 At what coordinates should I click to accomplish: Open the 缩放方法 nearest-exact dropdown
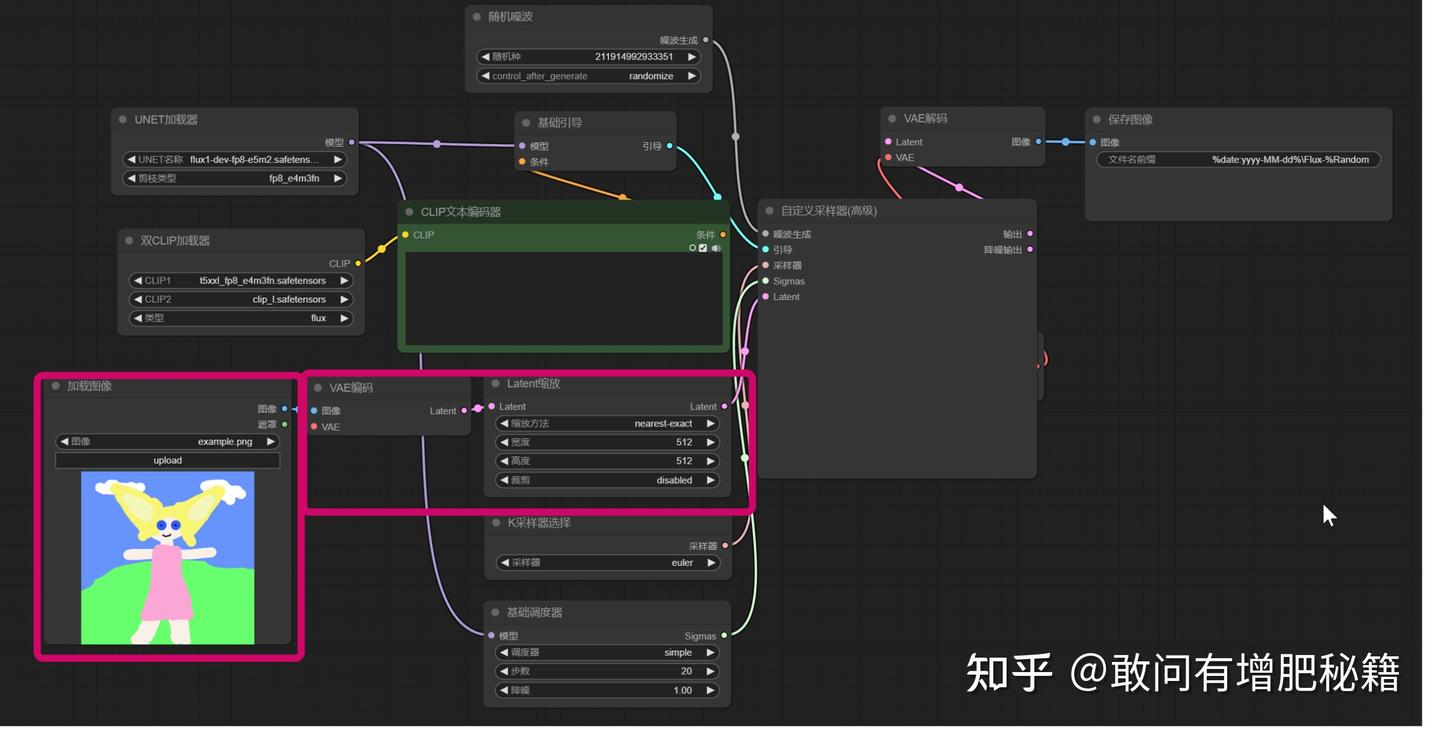tap(608, 423)
